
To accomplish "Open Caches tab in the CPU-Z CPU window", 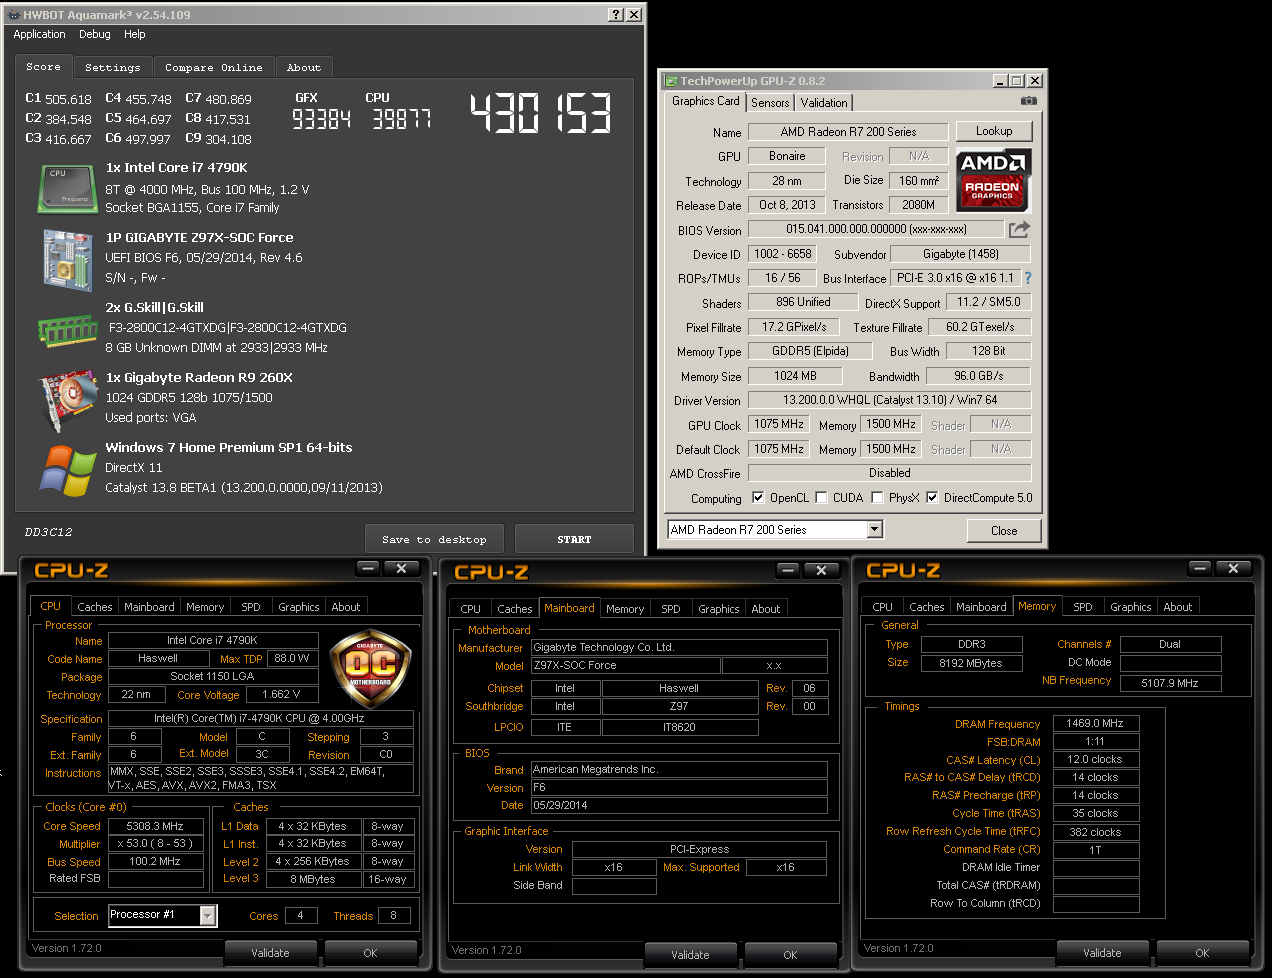I will coord(95,606).
